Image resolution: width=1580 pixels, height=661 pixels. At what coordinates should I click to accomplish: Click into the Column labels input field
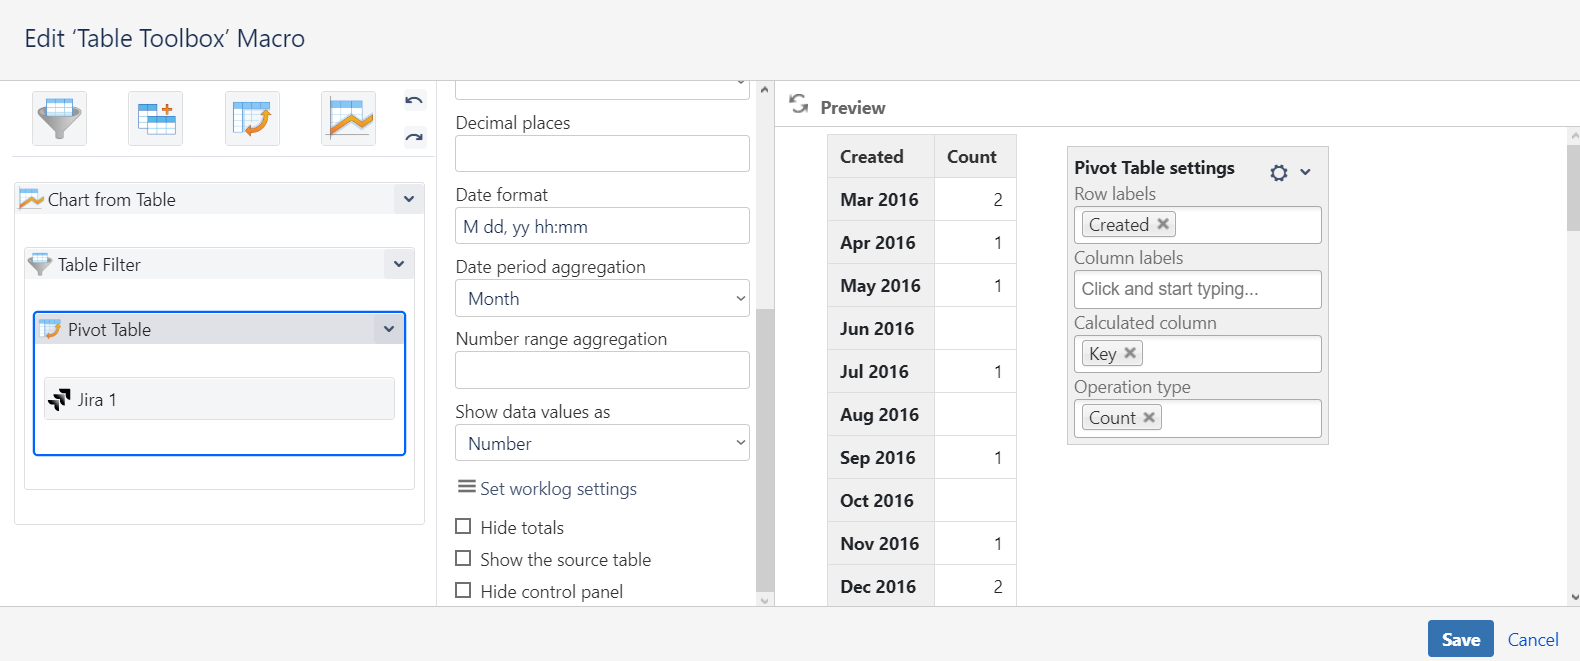(x=1197, y=289)
